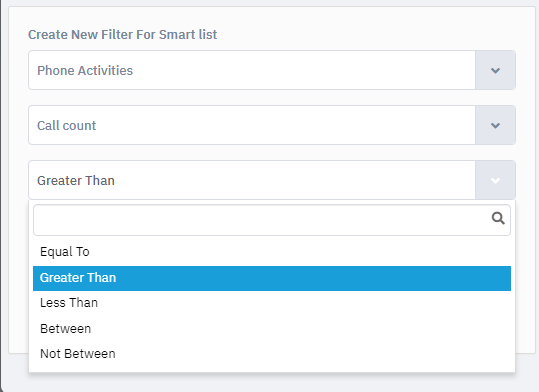
Task: Choose the Not Between option
Action: [x=272, y=354]
